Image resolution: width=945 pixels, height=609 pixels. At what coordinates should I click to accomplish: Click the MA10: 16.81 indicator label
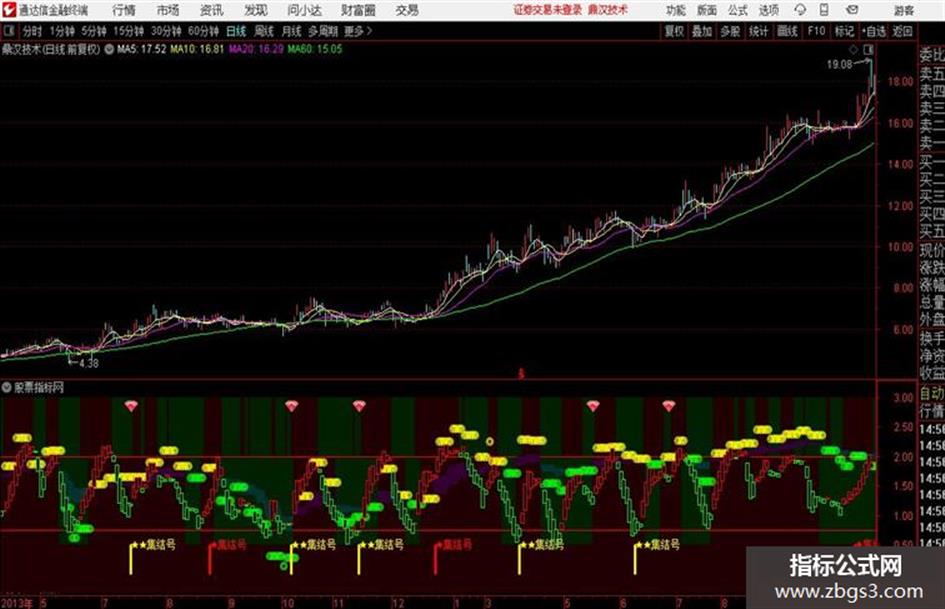(x=197, y=49)
